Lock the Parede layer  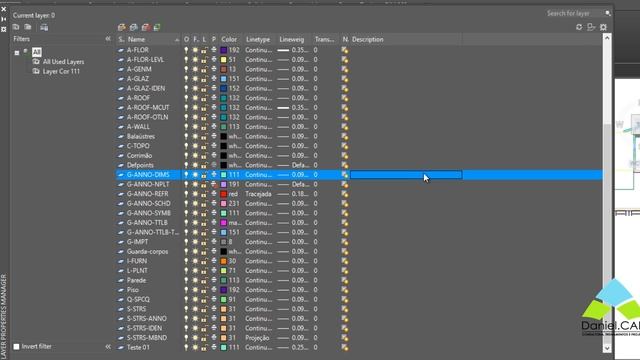pyautogui.click(x=204, y=280)
